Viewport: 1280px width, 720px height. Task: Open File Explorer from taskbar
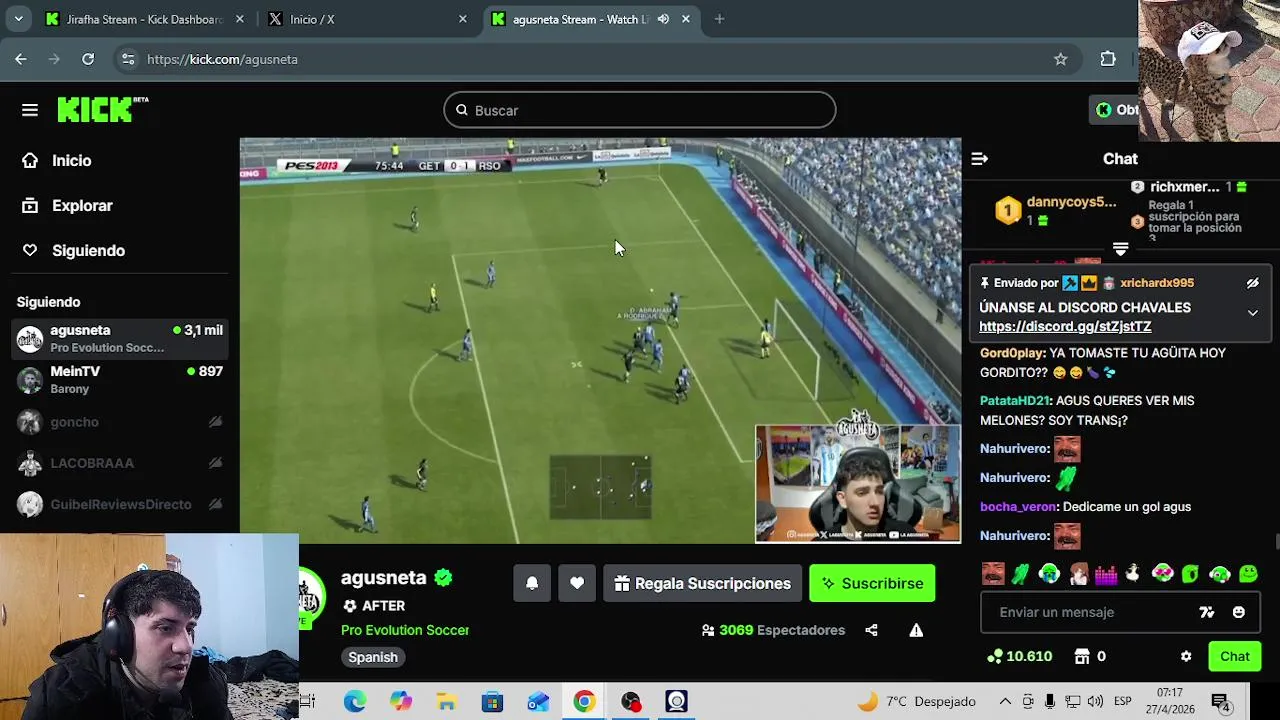(446, 701)
